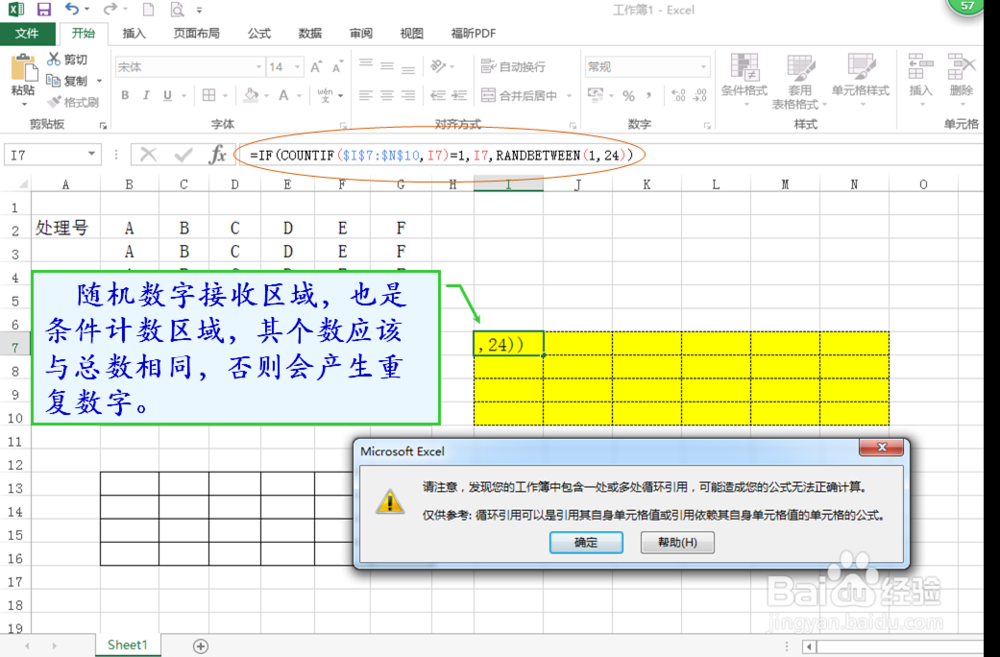Click 帮助(H) in the warning dialog
Screen dimensions: 1000x657
[x=677, y=543]
